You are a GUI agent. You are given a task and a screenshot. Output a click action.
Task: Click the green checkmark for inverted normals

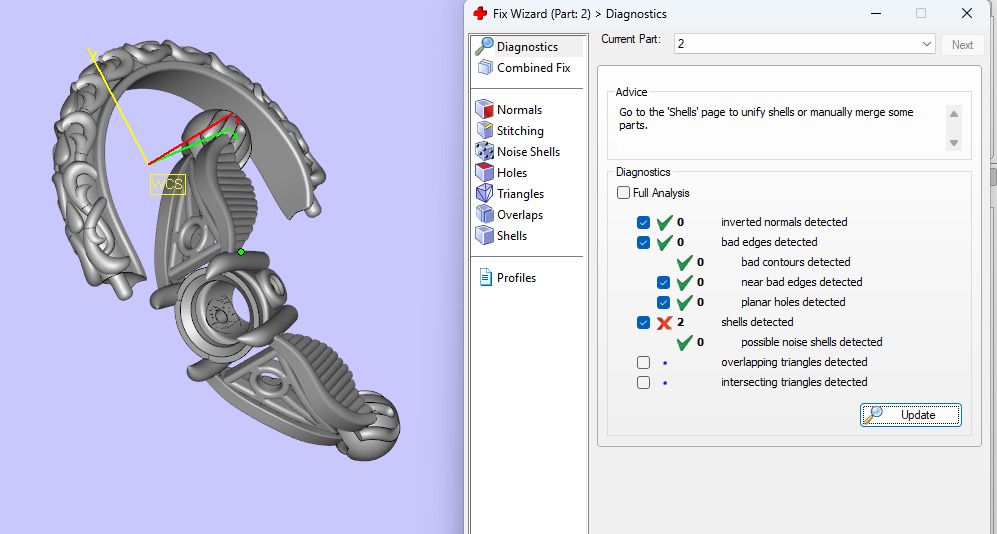point(664,222)
